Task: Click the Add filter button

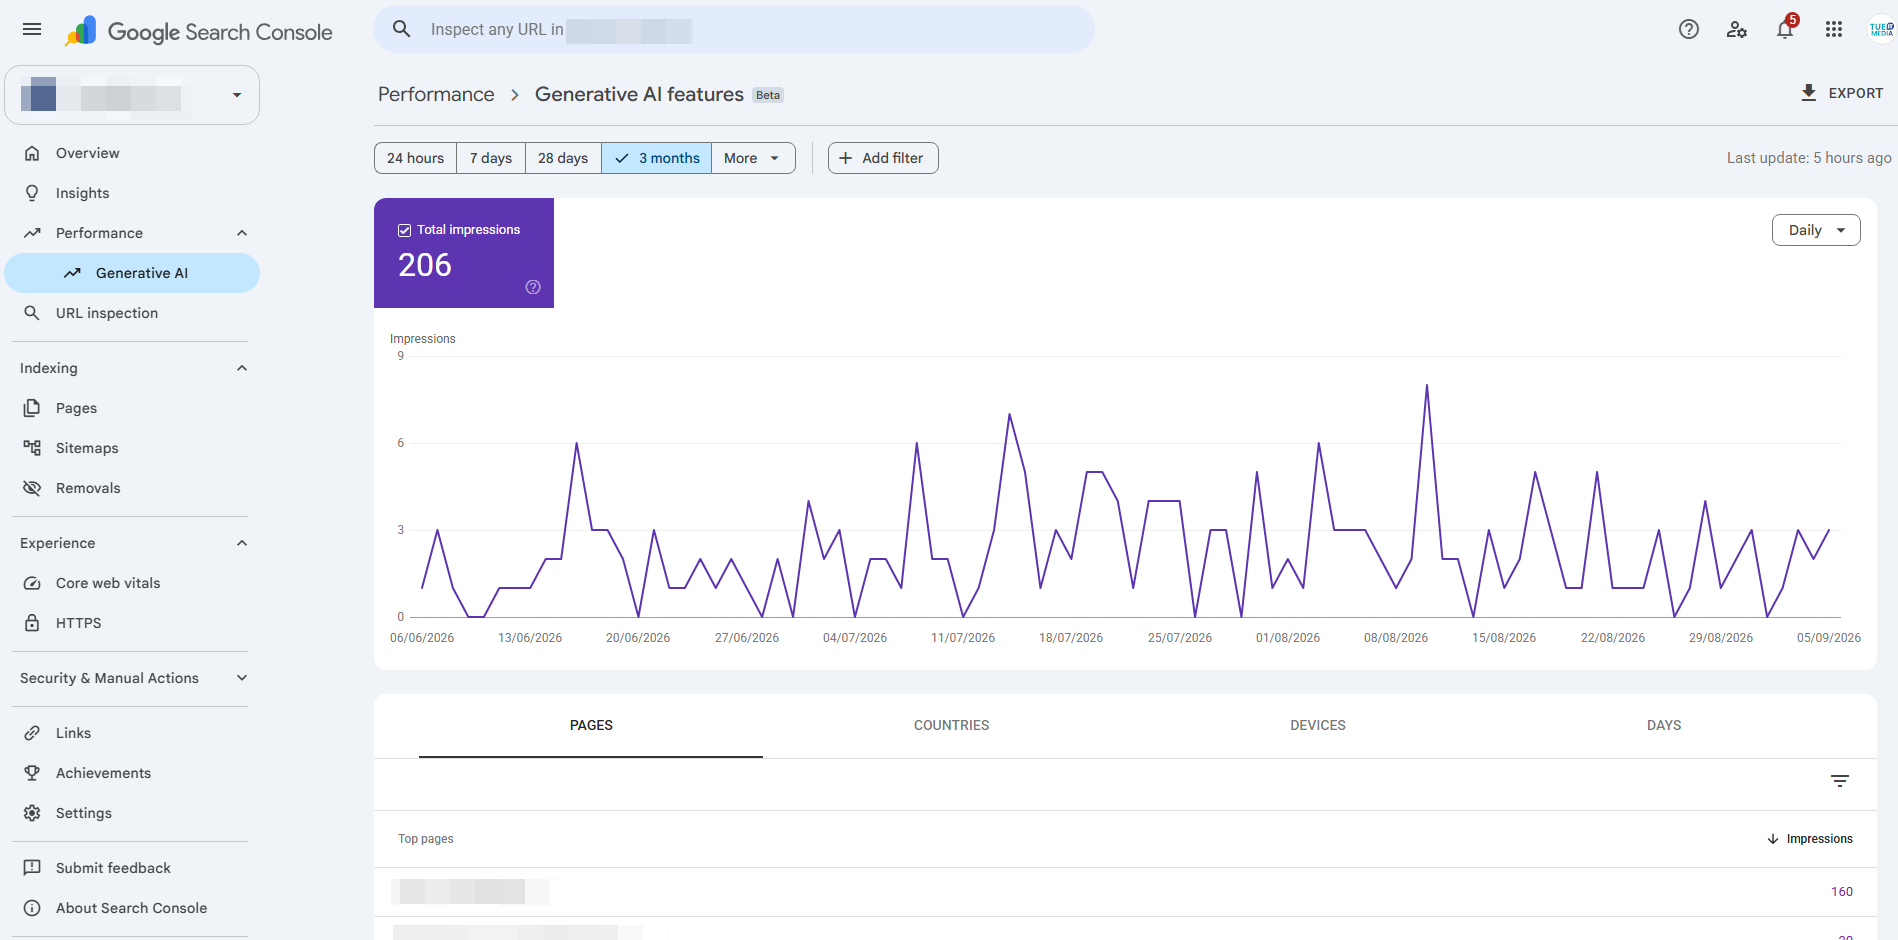Action: point(883,158)
